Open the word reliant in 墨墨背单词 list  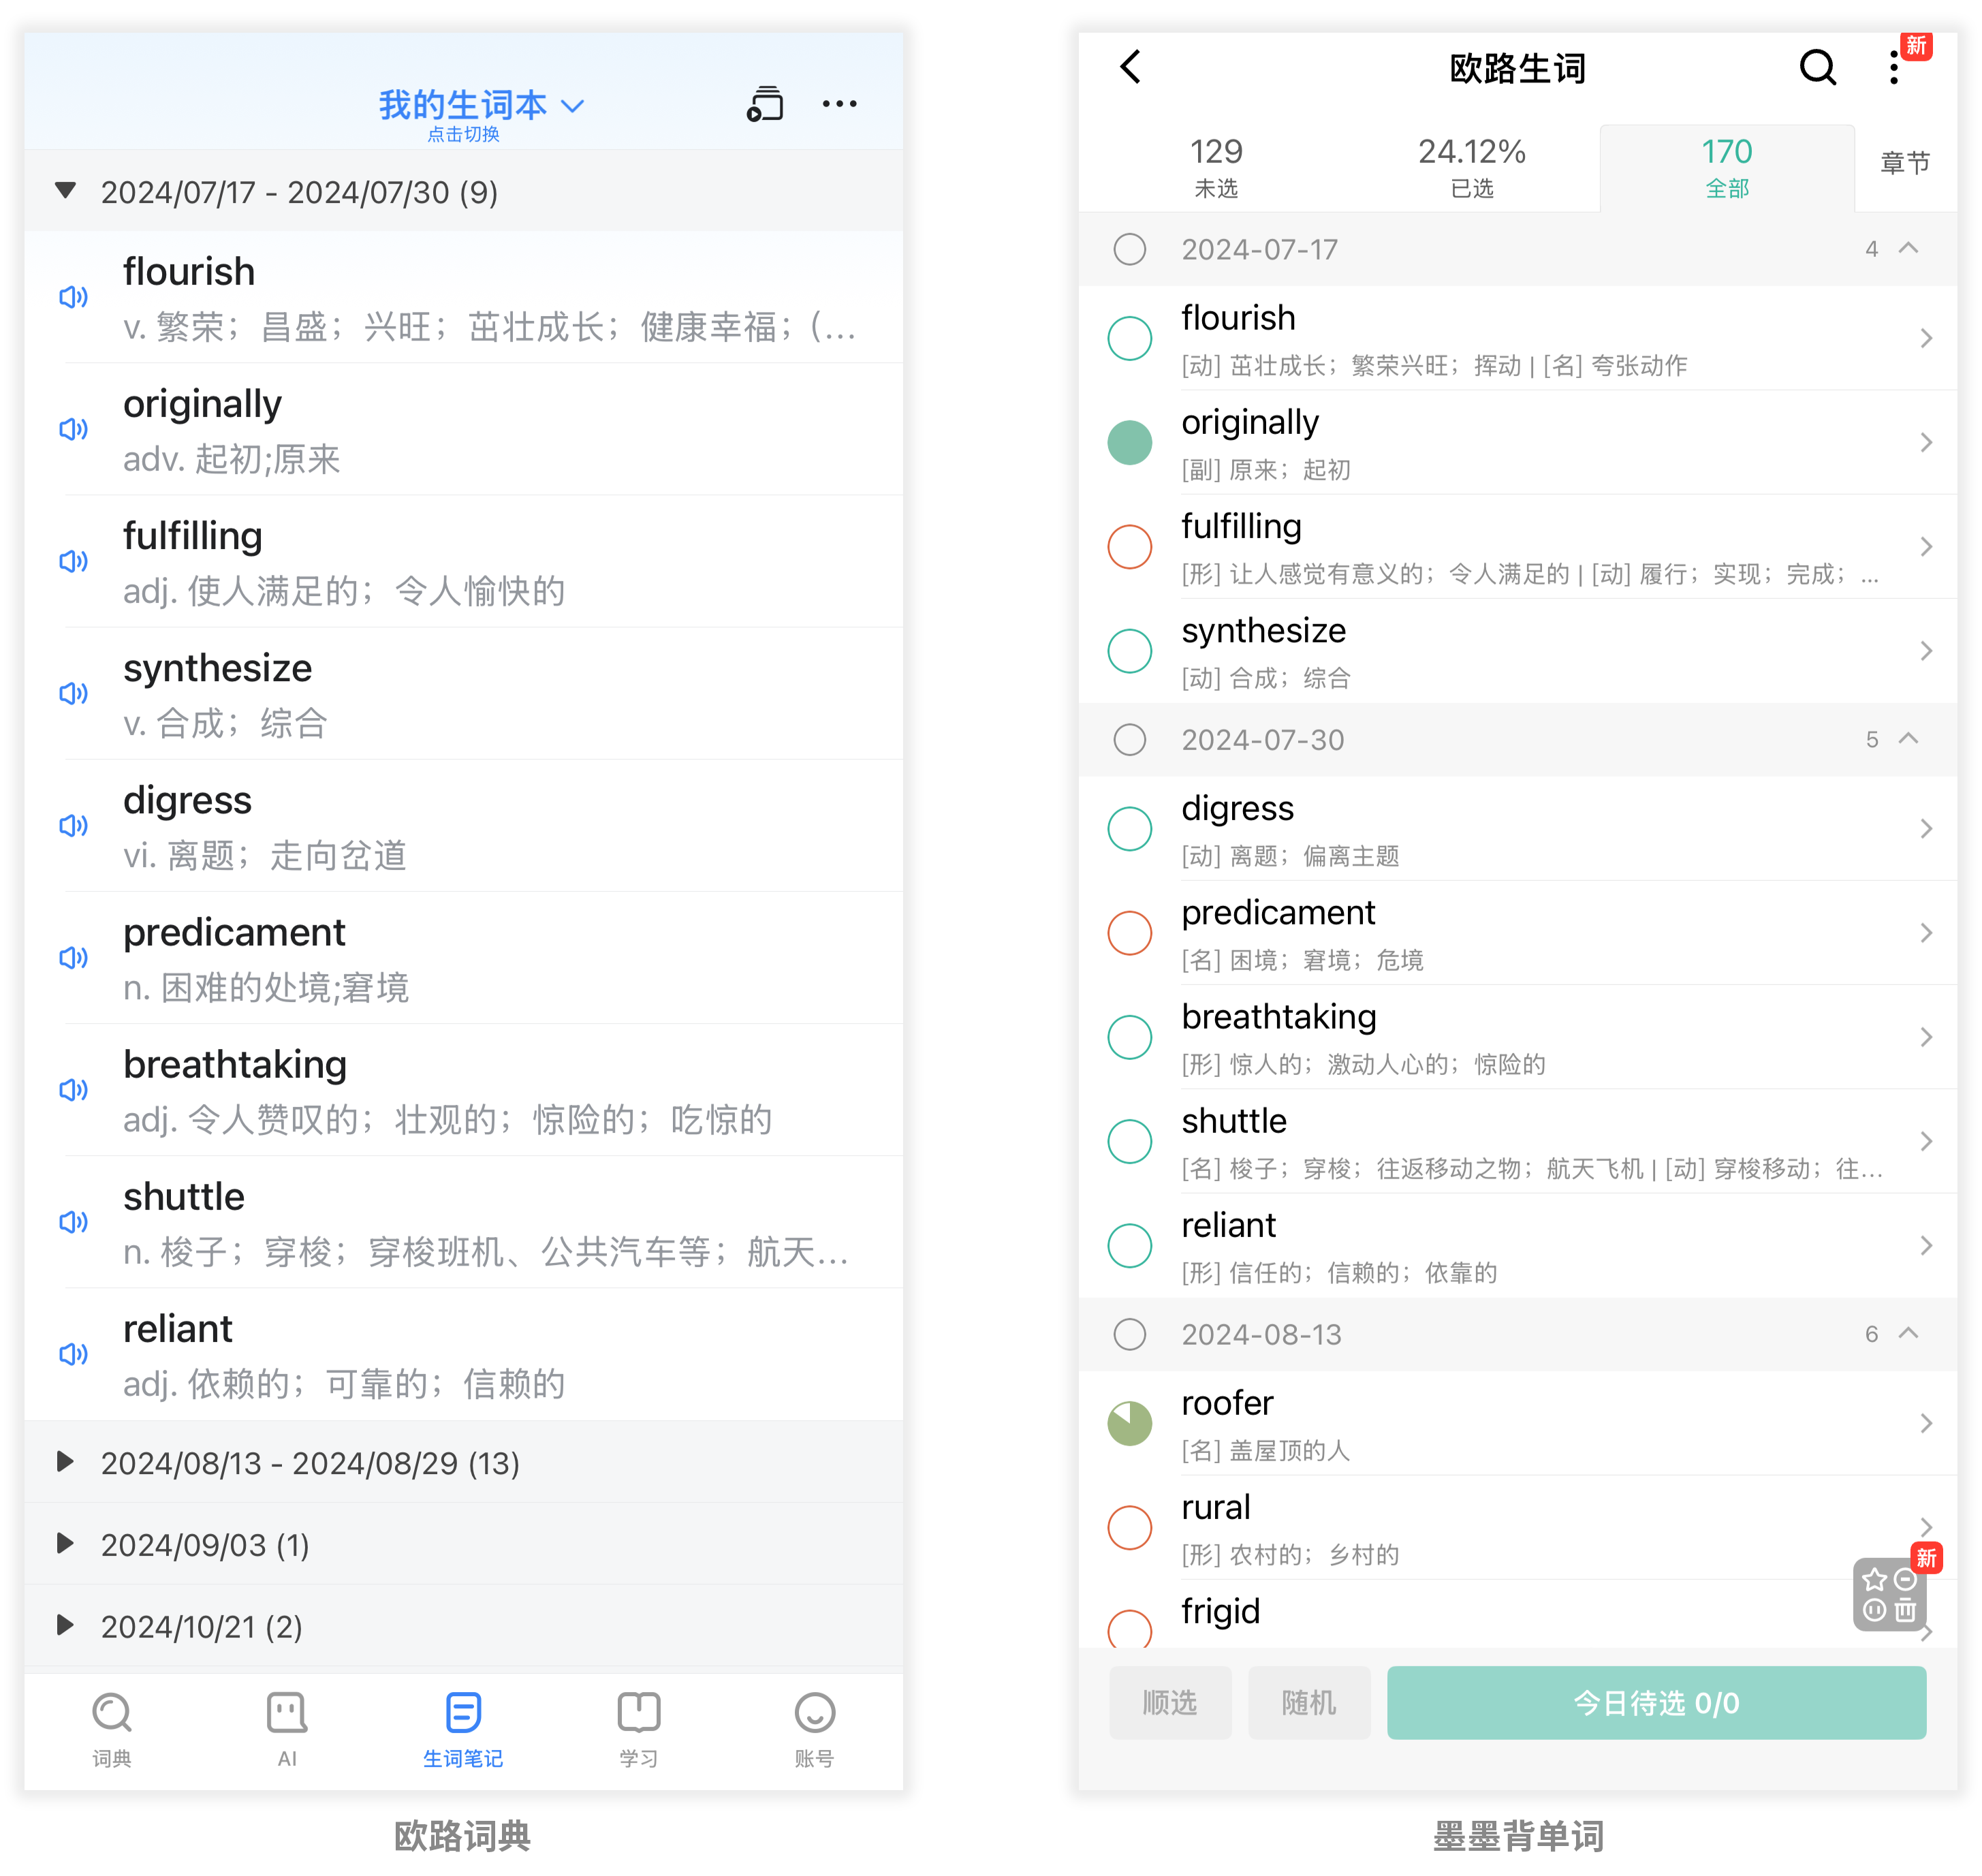[x=1517, y=1246]
